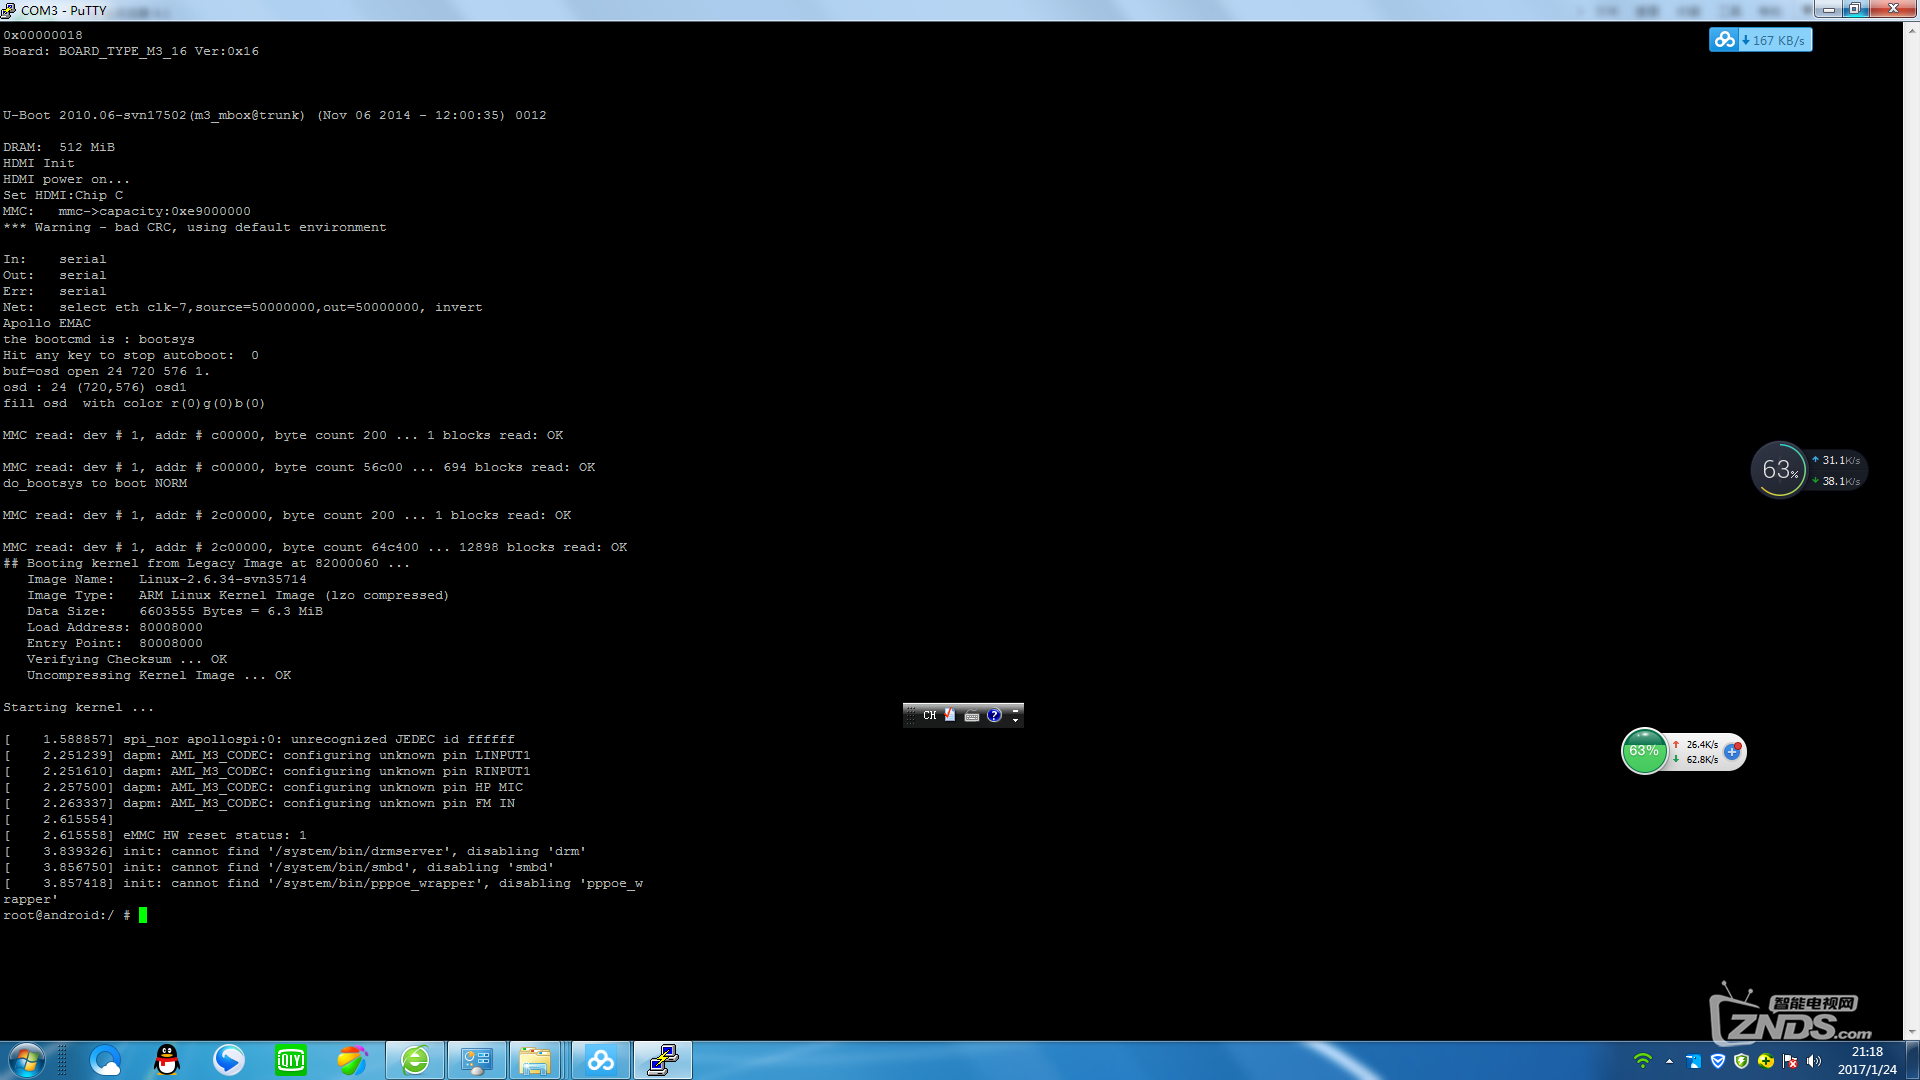Open green lightning shield tray icon

pos(1742,1061)
